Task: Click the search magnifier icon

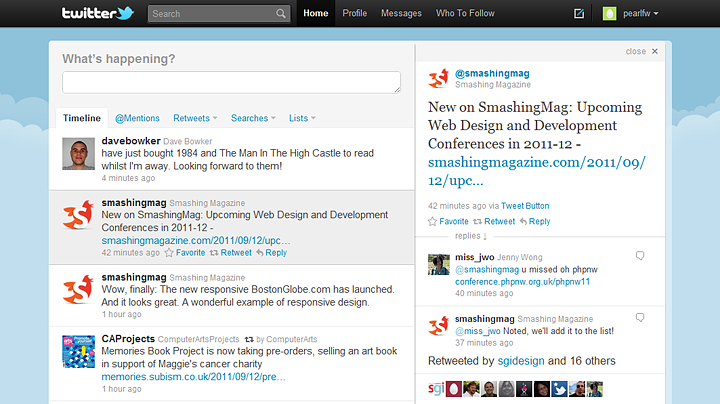Action: (281, 14)
